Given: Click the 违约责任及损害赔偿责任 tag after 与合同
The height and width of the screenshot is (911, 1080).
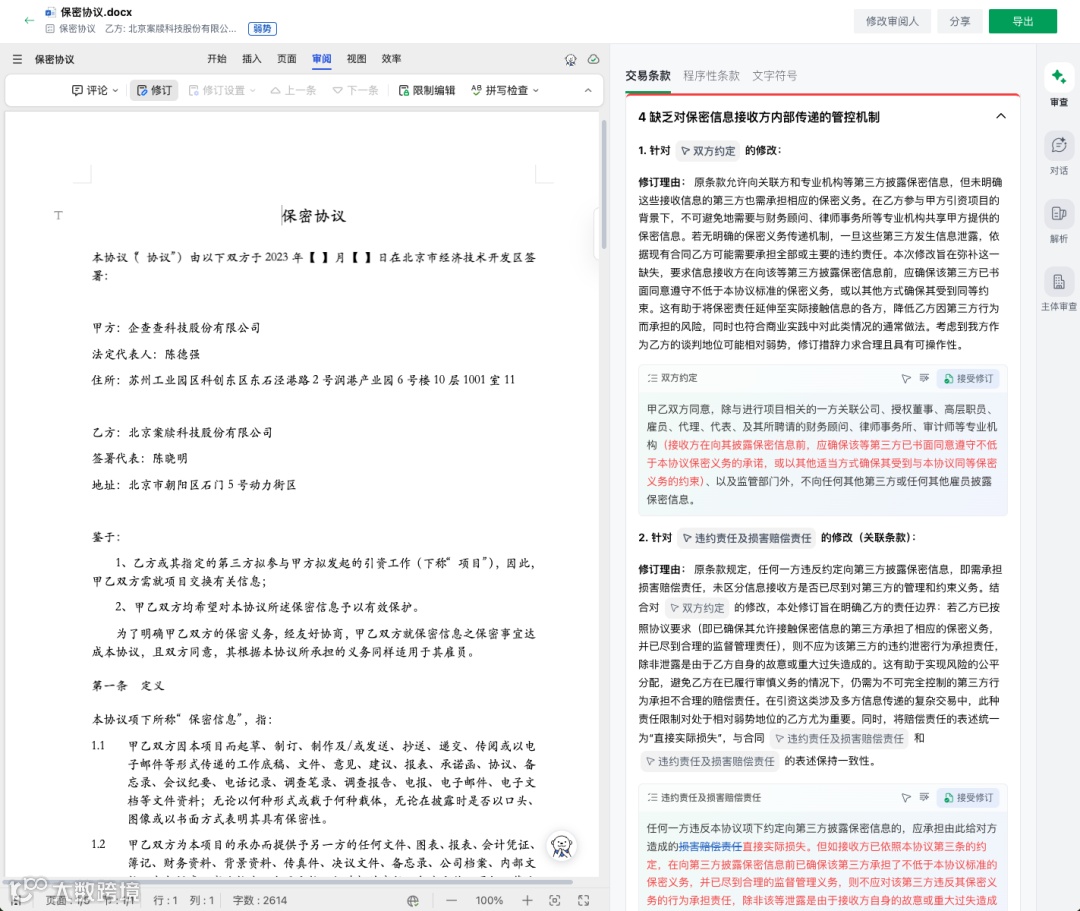Looking at the screenshot, I should [x=839, y=739].
